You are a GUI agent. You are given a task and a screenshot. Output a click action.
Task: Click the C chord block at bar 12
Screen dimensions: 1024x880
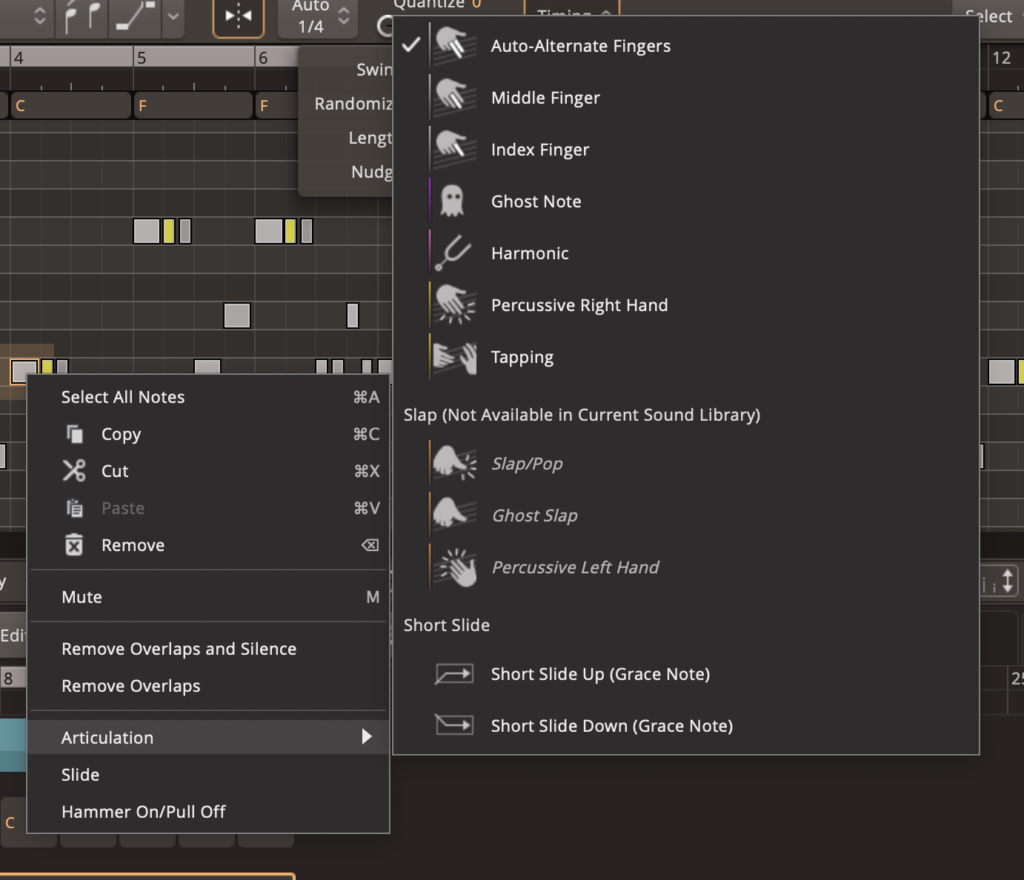[1004, 105]
